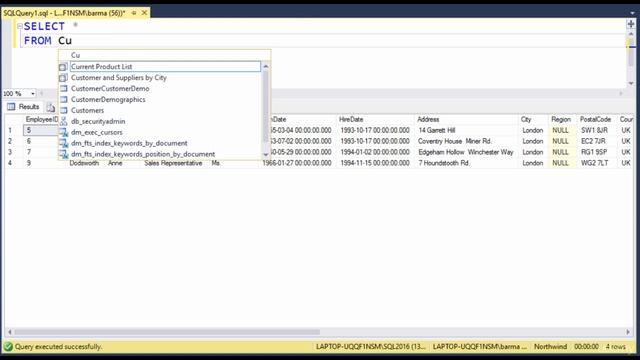Click the green query success check icon
Viewport: 640px width, 360px height.
pyautogui.click(x=8, y=347)
